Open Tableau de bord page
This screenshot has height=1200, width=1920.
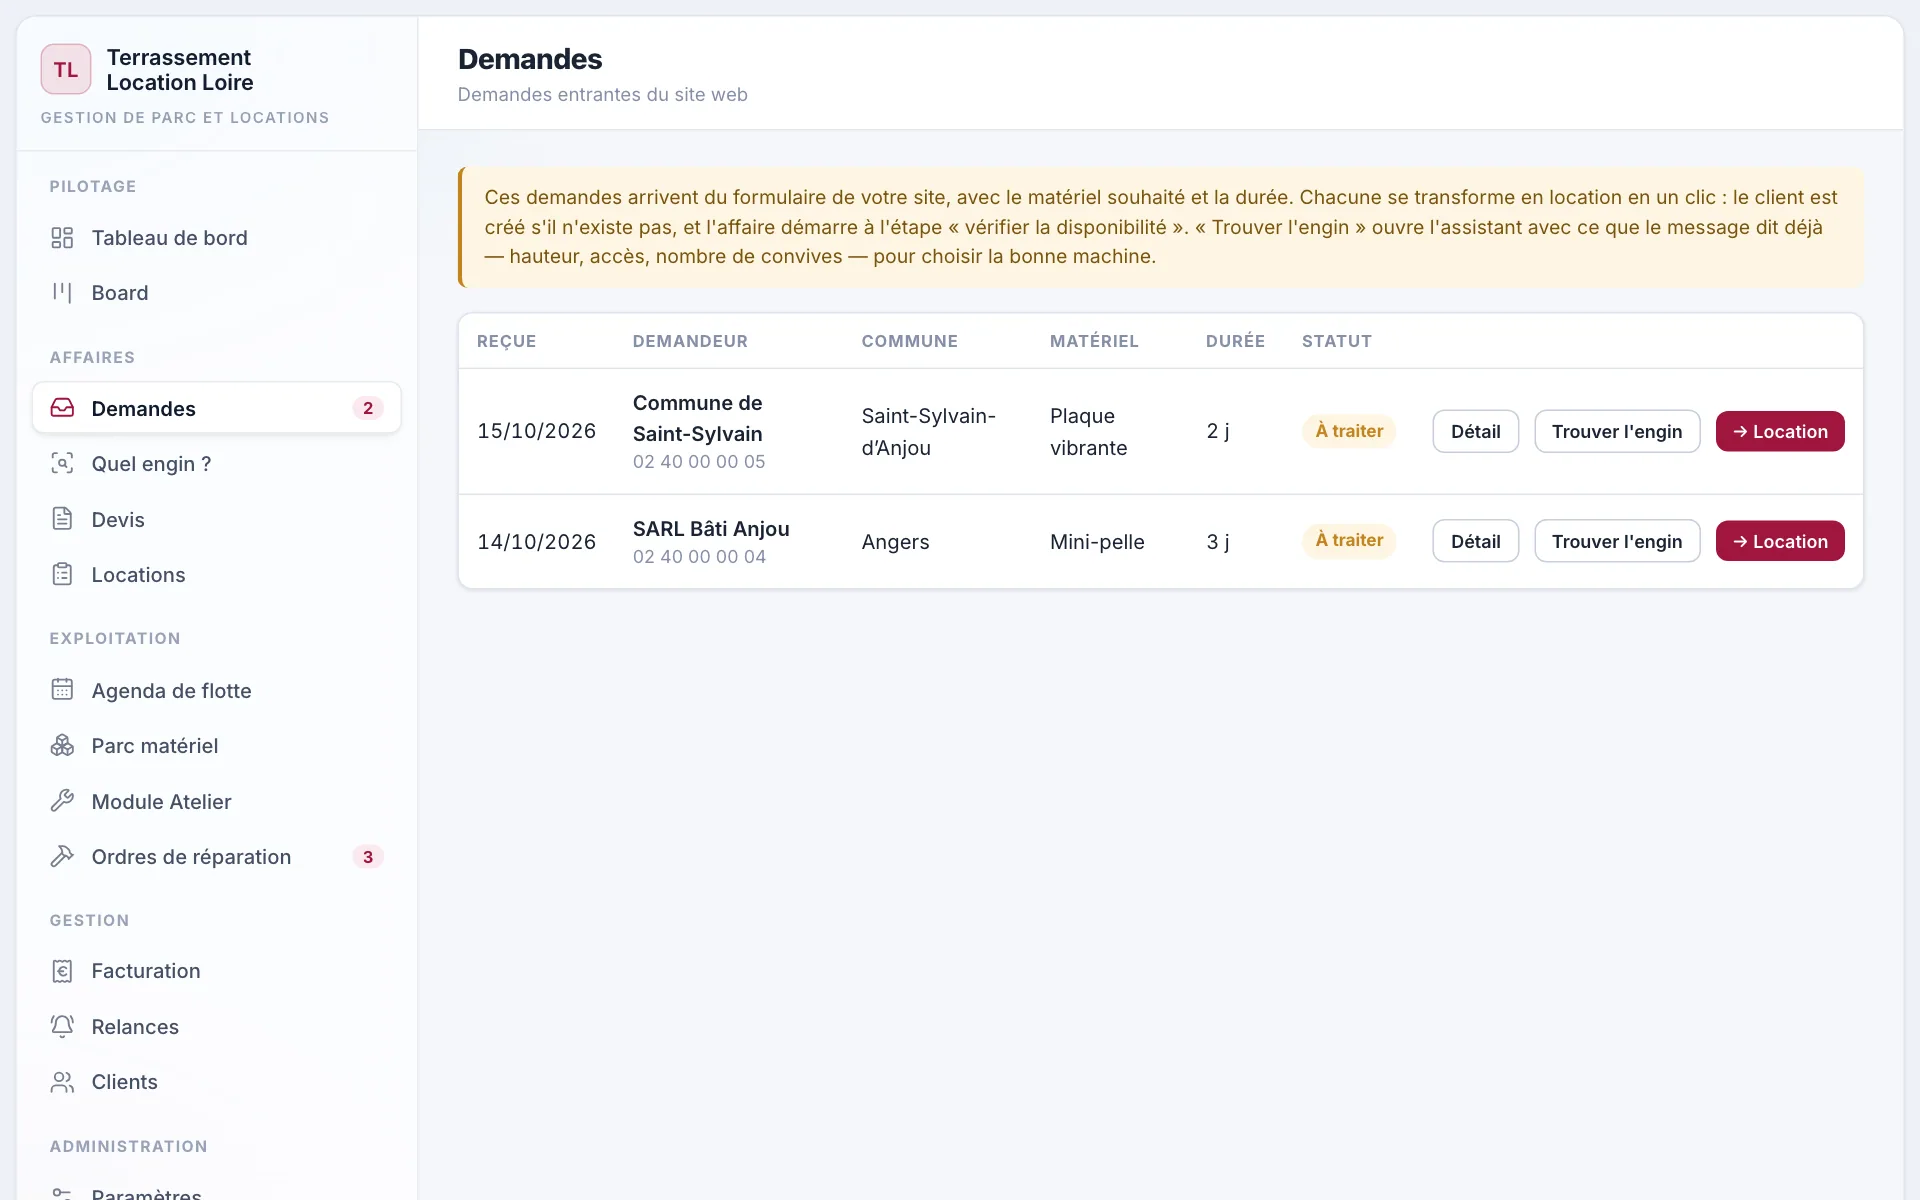point(217,238)
